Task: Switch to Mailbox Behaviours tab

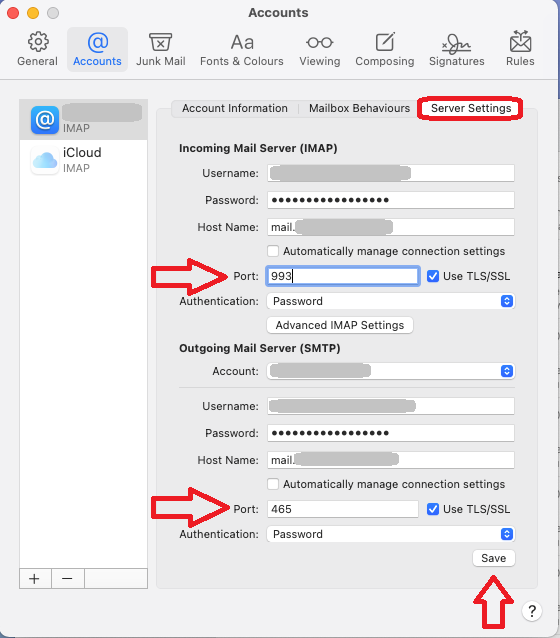Action: (x=359, y=108)
